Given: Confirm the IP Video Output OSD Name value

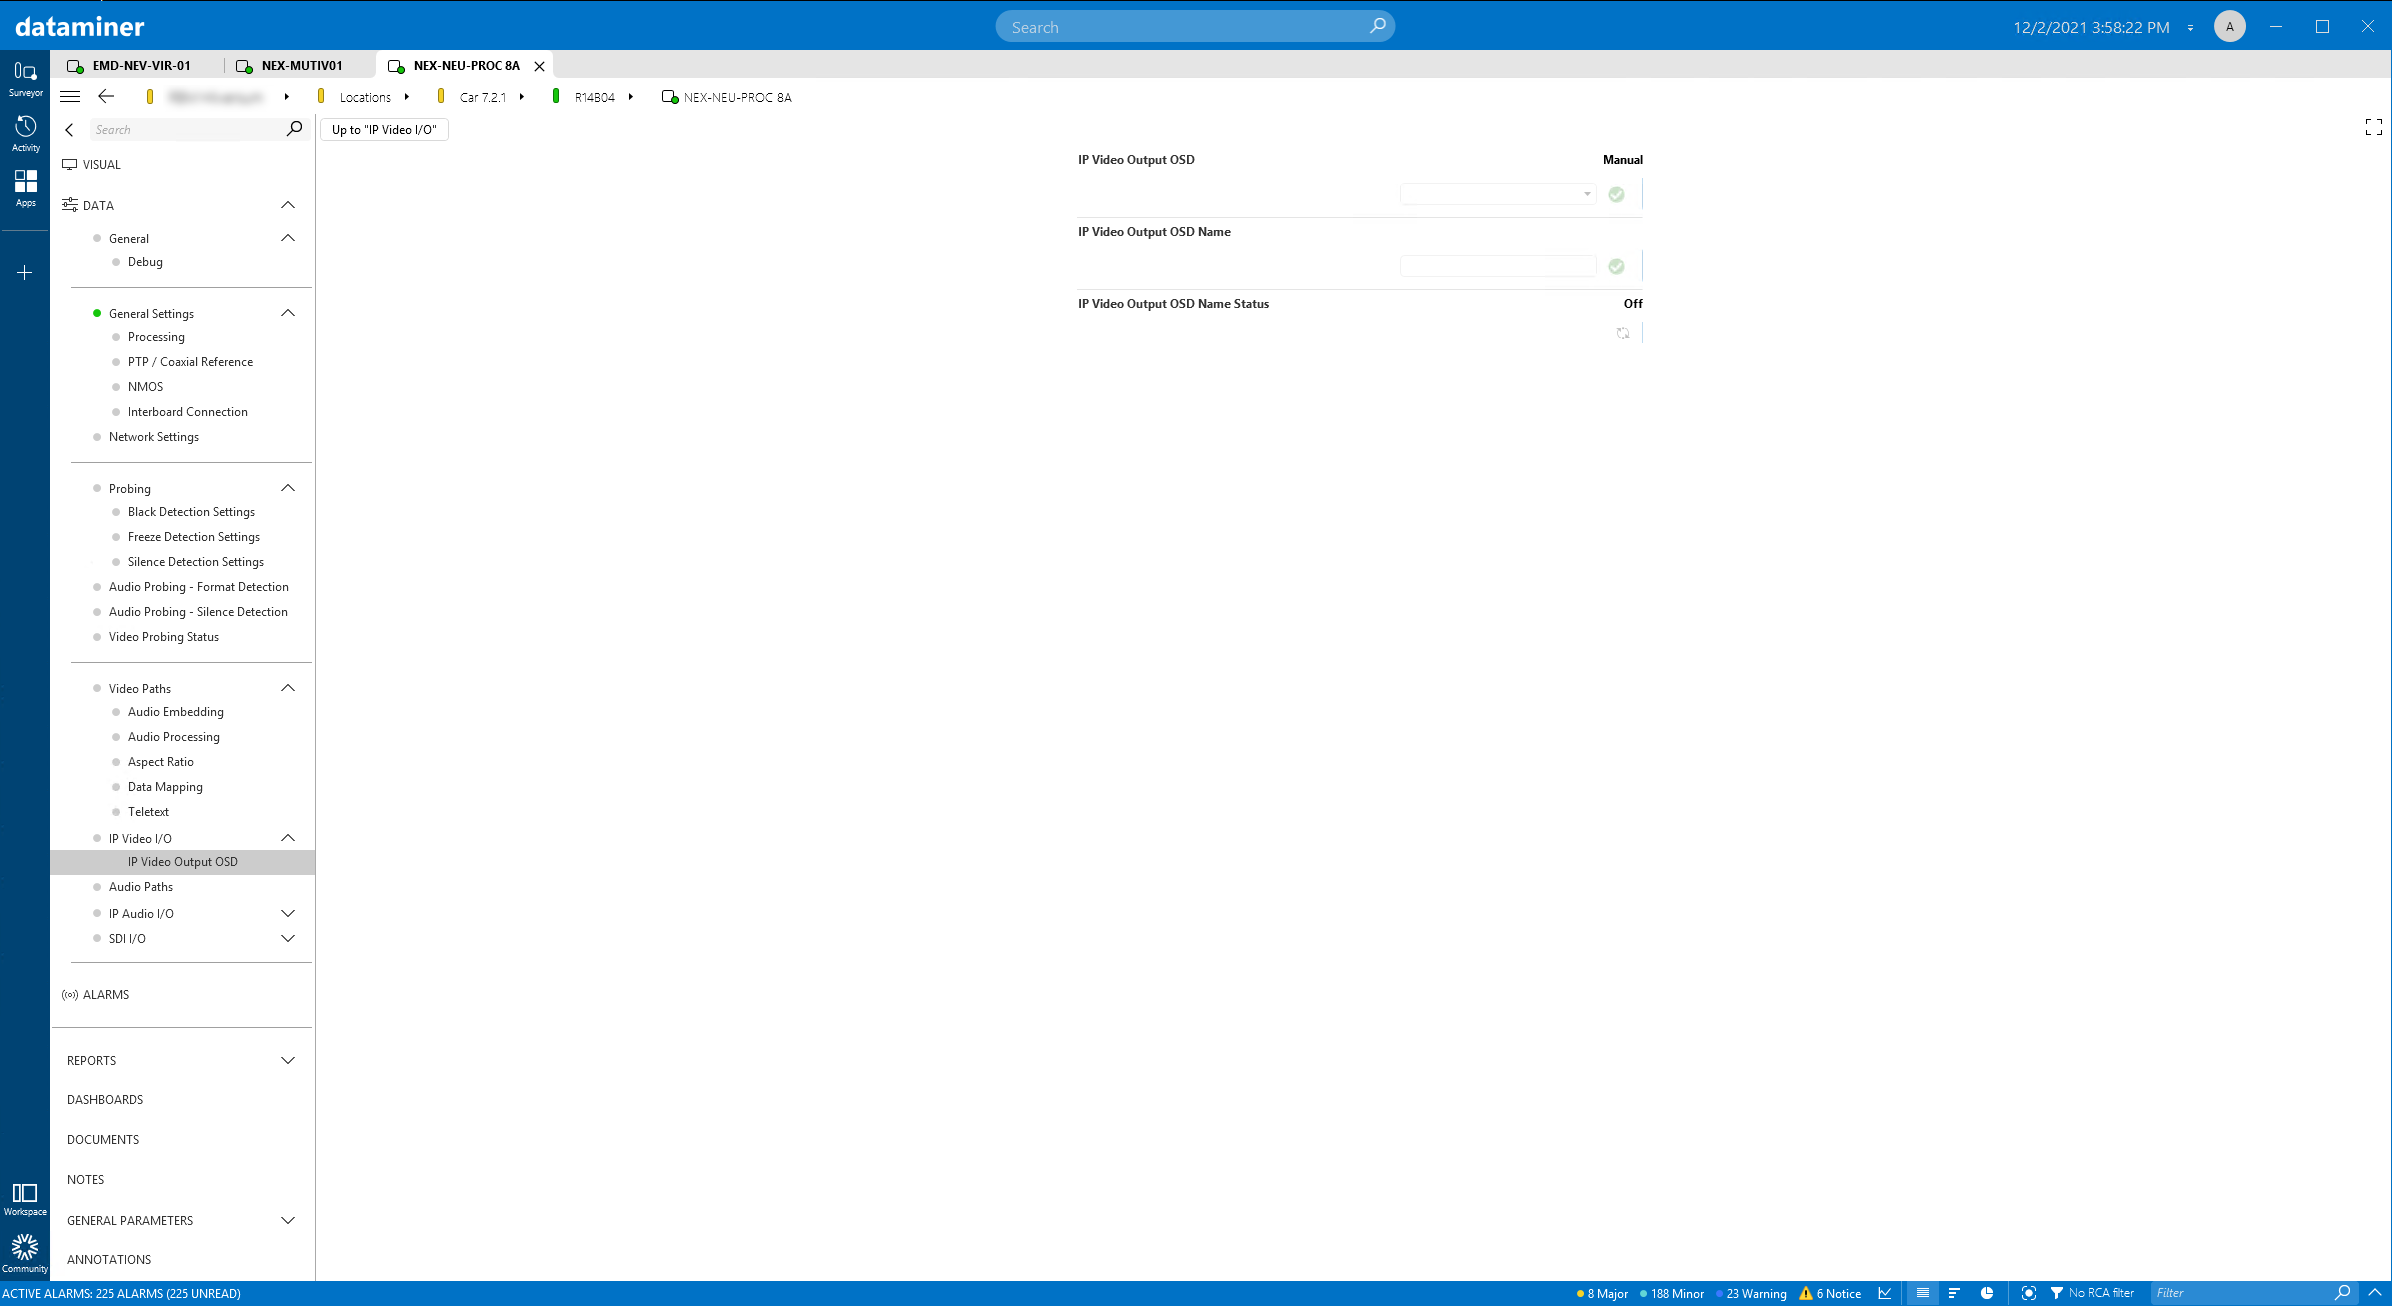Looking at the screenshot, I should click(1616, 266).
